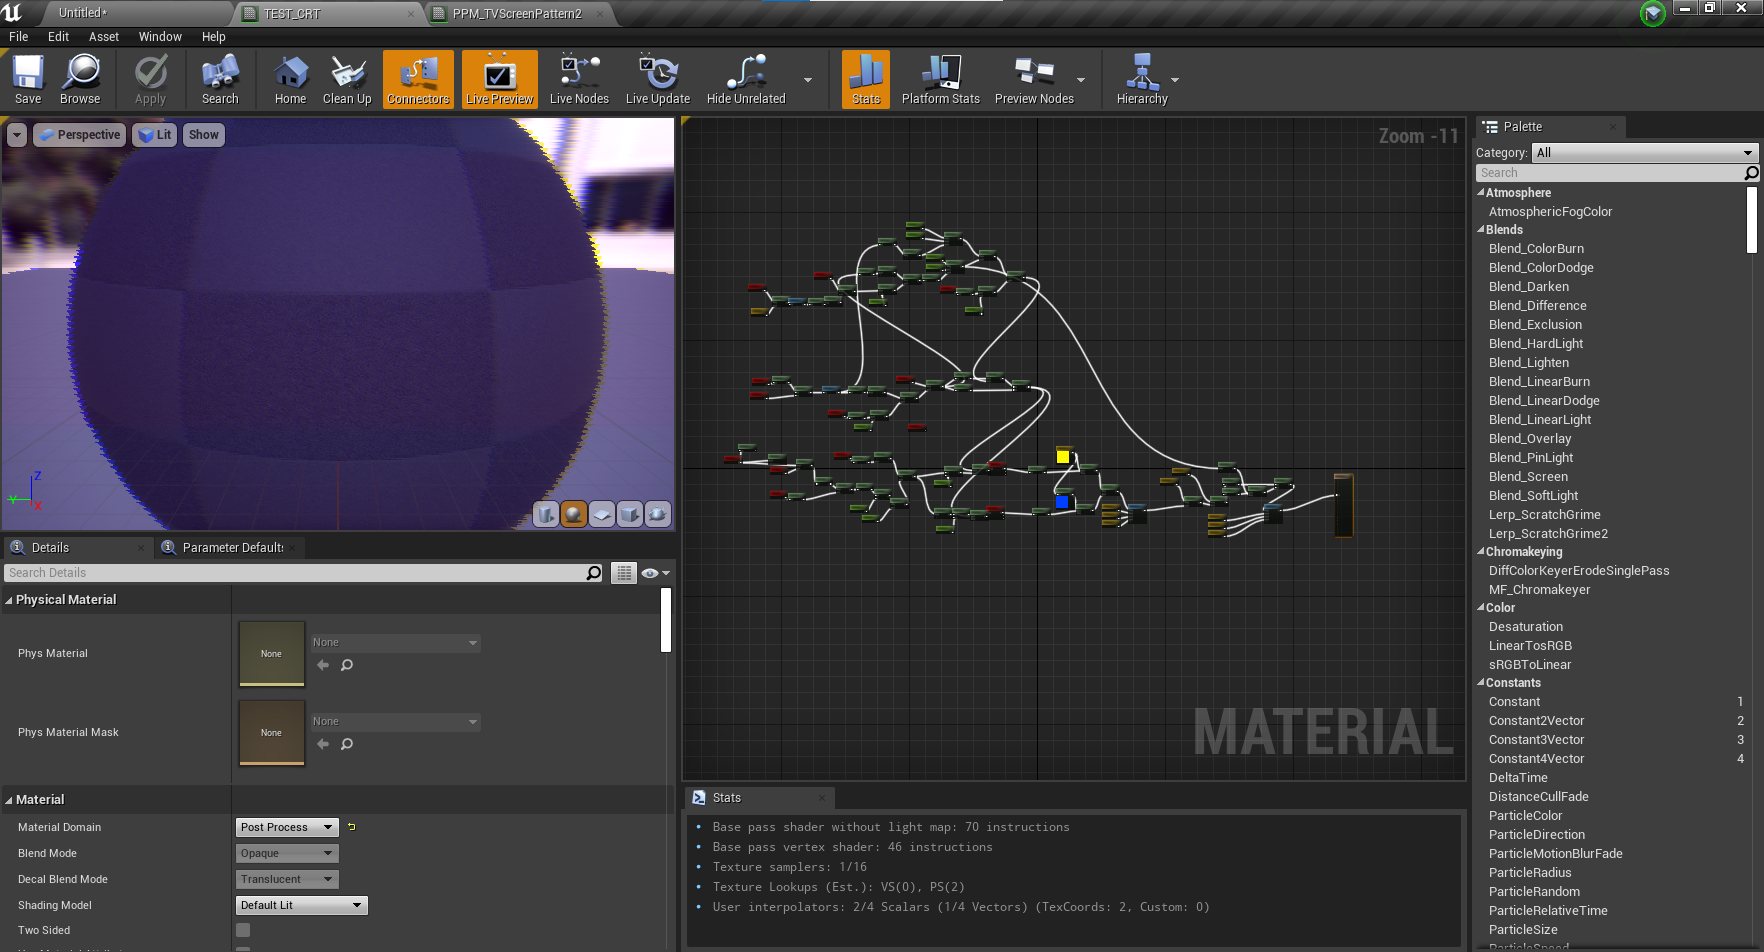The width and height of the screenshot is (1764, 952).
Task: Click the Phys Material thumbnail swatch
Action: [x=271, y=654]
